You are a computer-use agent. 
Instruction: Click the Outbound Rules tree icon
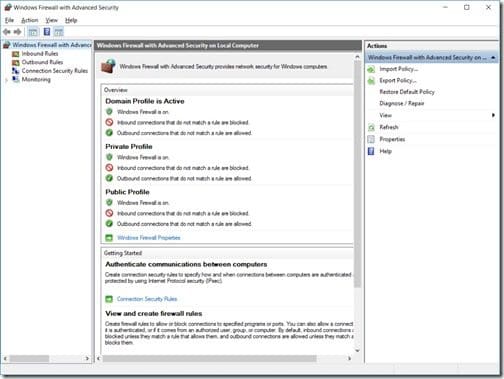[16, 62]
